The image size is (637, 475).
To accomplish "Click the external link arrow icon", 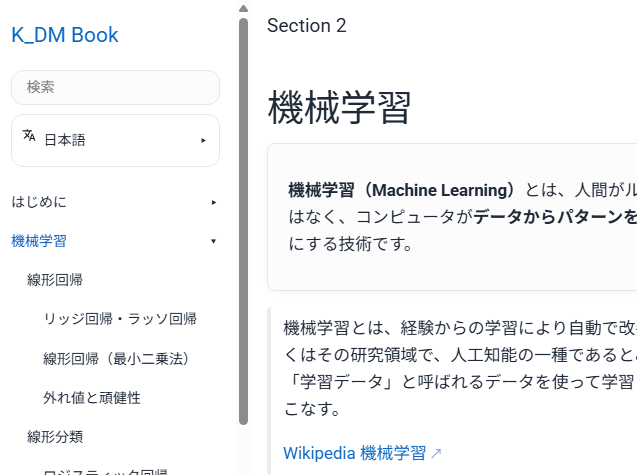I will (x=436, y=454).
